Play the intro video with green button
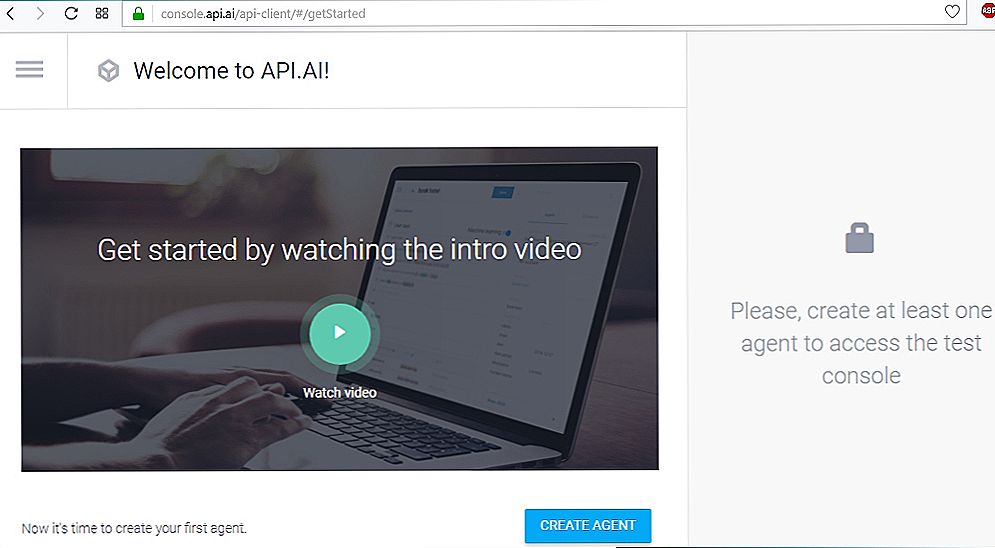995x548 pixels. point(340,332)
